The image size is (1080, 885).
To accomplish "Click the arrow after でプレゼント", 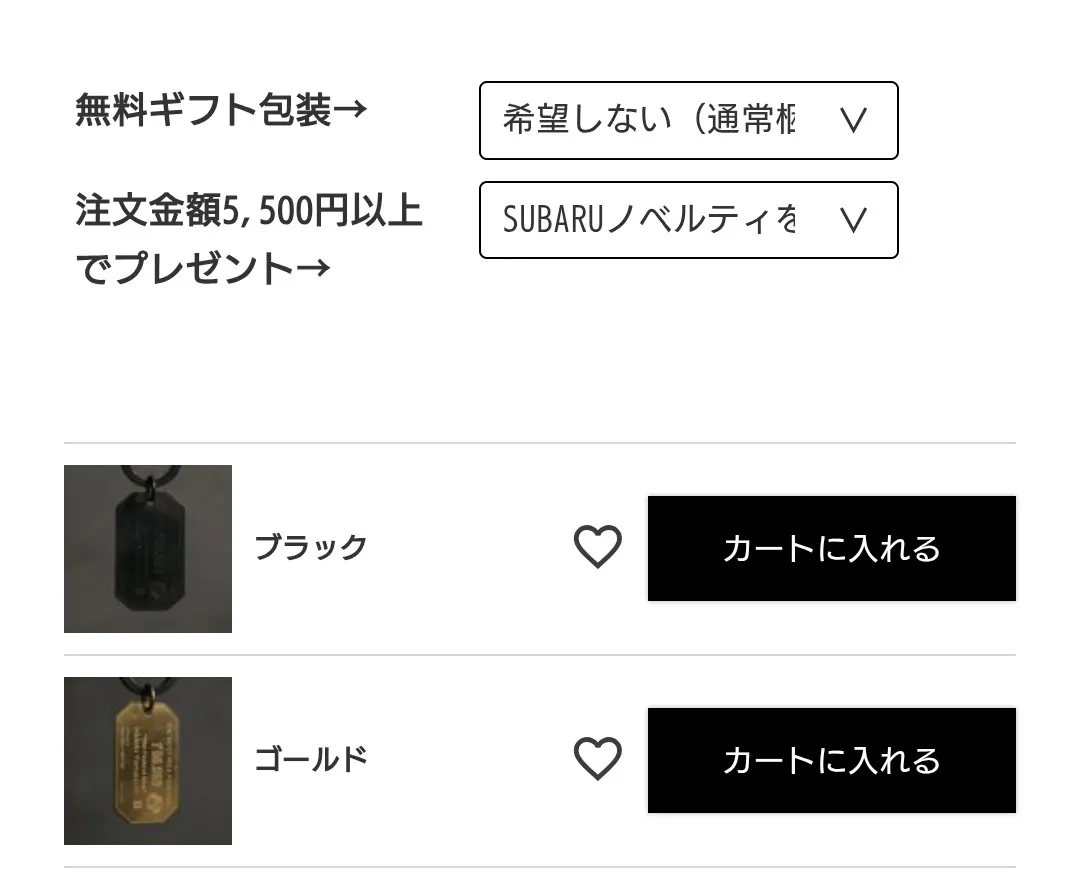I will 312,268.
